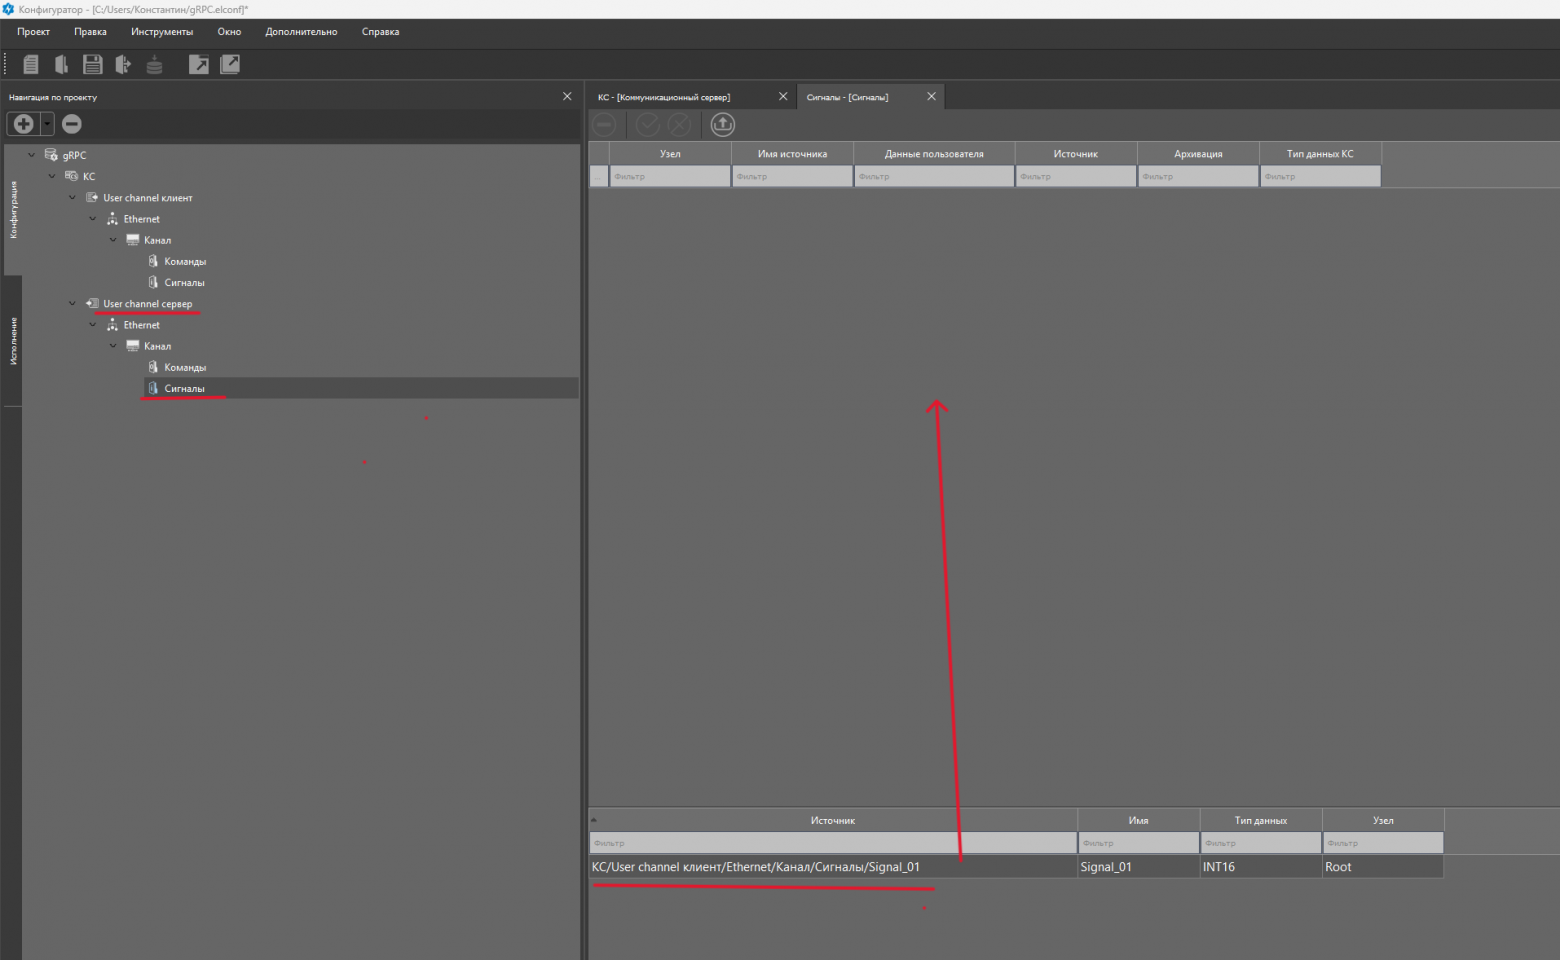Collapse the КС tree node
This screenshot has height=960, width=1560.
pyautogui.click(x=52, y=176)
